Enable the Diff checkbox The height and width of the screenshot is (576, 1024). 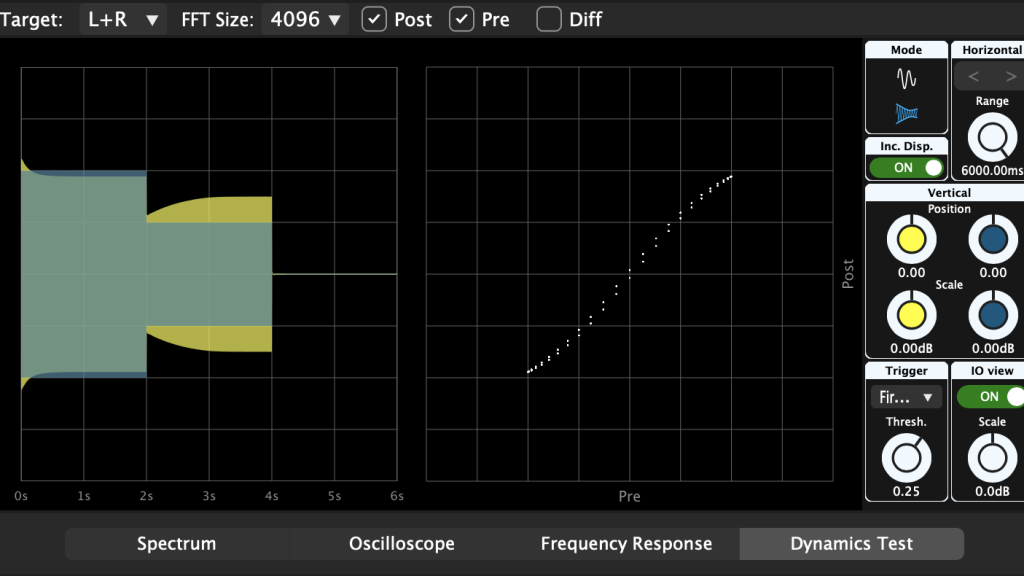tap(548, 18)
